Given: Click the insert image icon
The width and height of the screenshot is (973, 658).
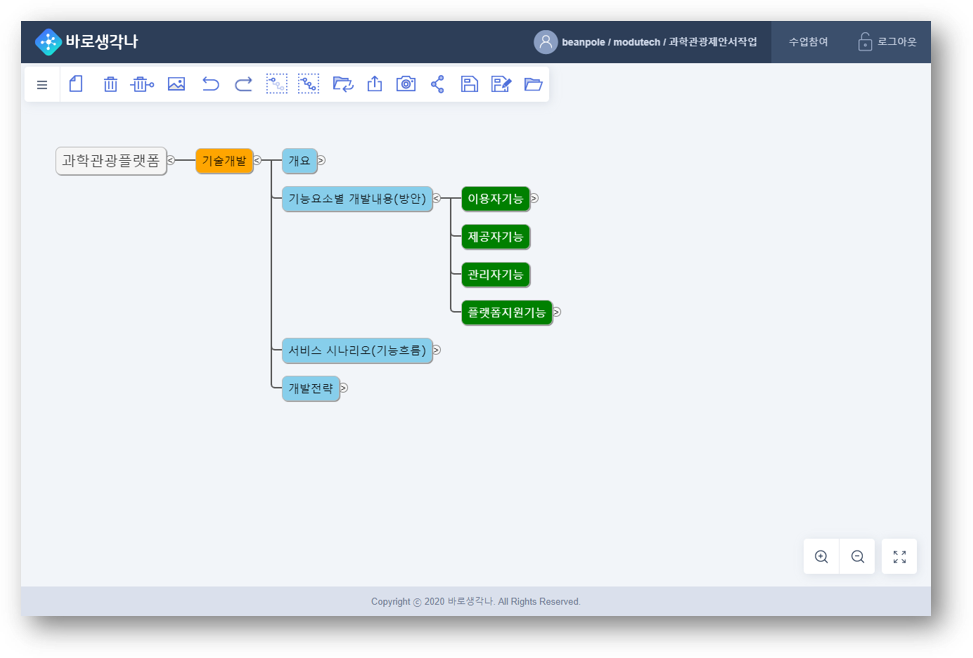Looking at the screenshot, I should [177, 84].
